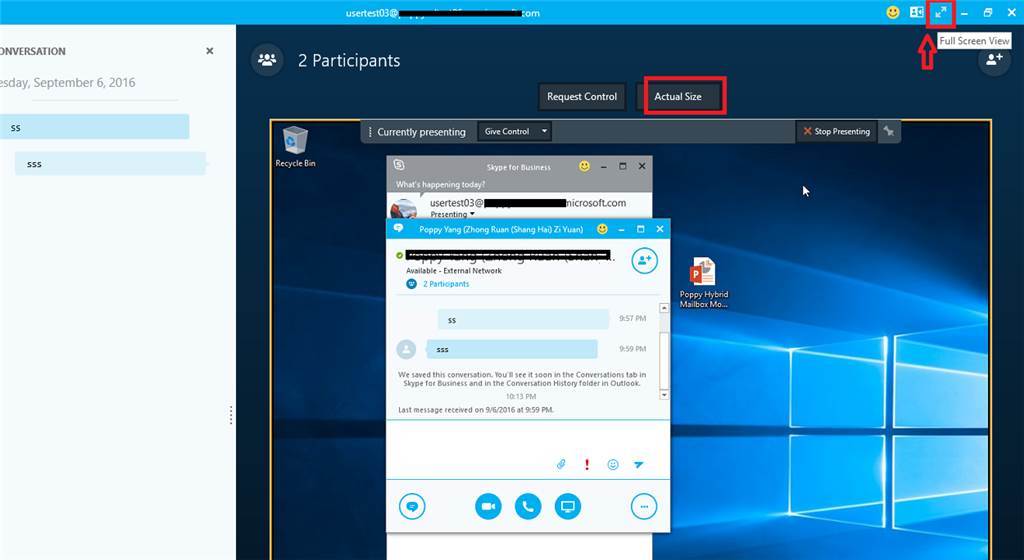Click the attachment paperclip icon
This screenshot has height=560, width=1024.
(561, 464)
